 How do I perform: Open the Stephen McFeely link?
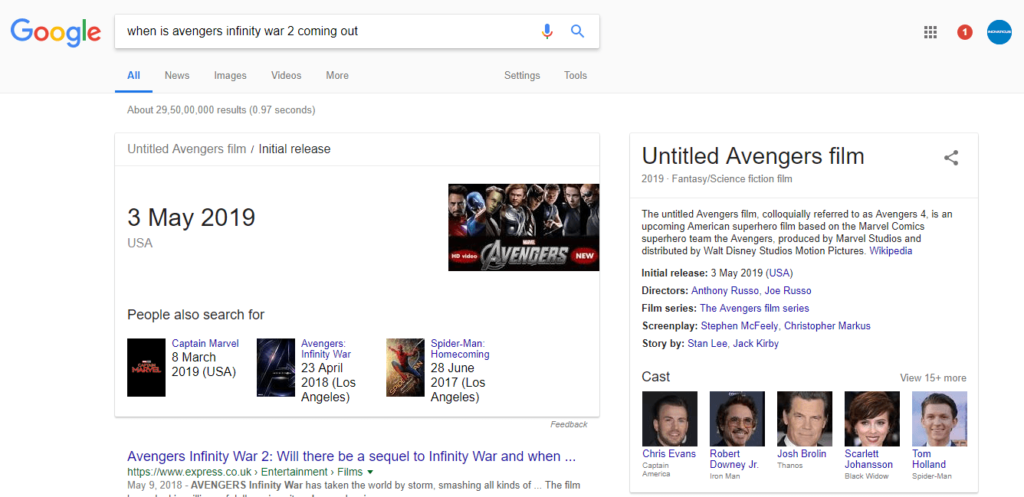pyautogui.click(x=740, y=326)
